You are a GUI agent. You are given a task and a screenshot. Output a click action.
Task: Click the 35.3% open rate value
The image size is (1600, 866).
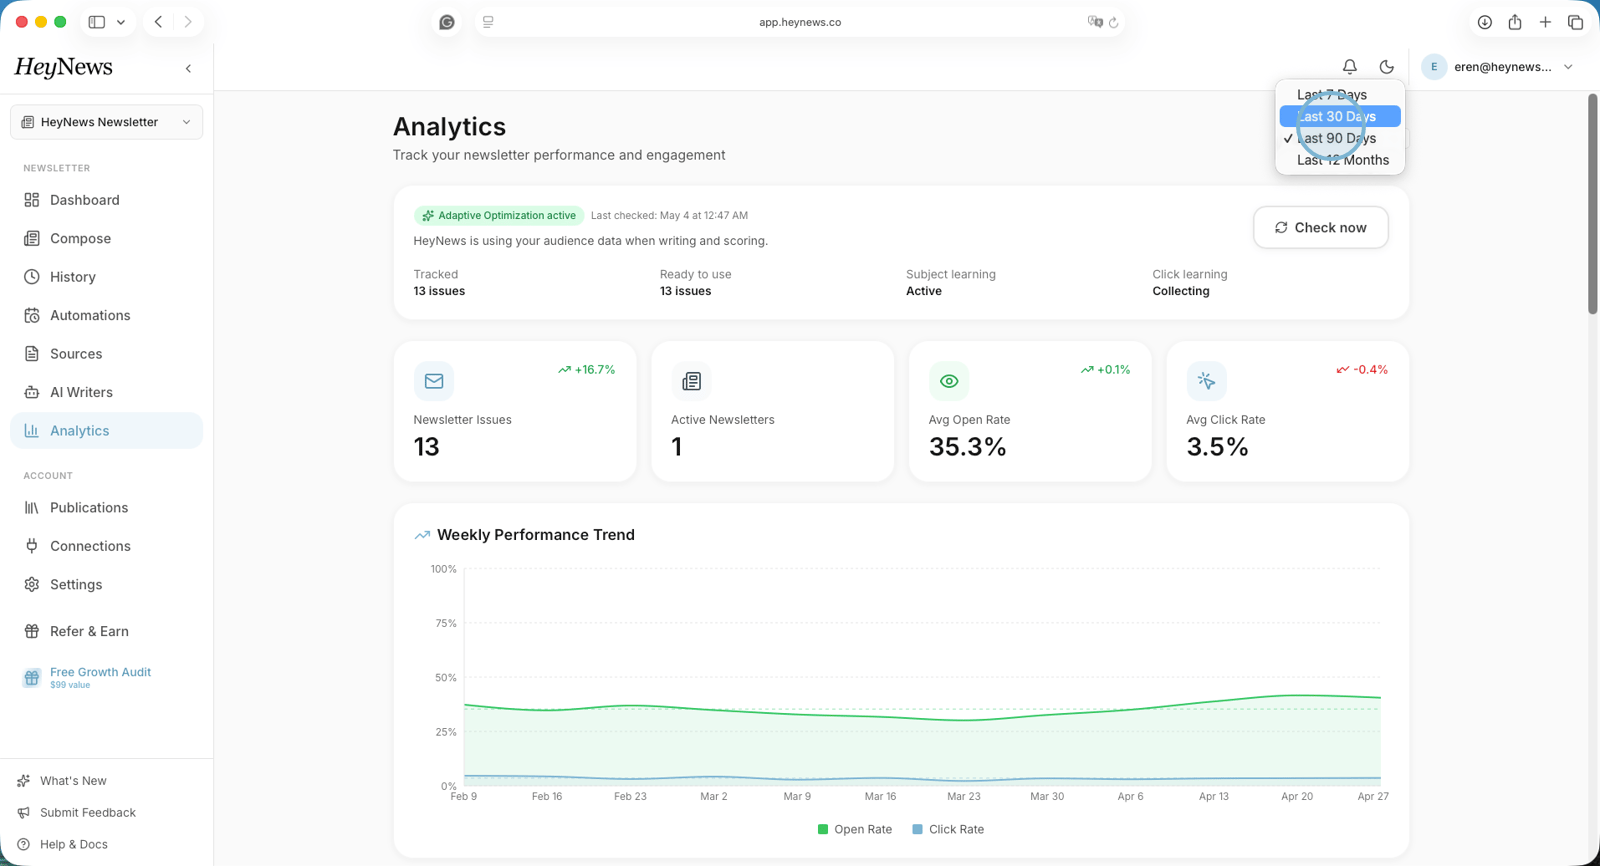click(967, 447)
